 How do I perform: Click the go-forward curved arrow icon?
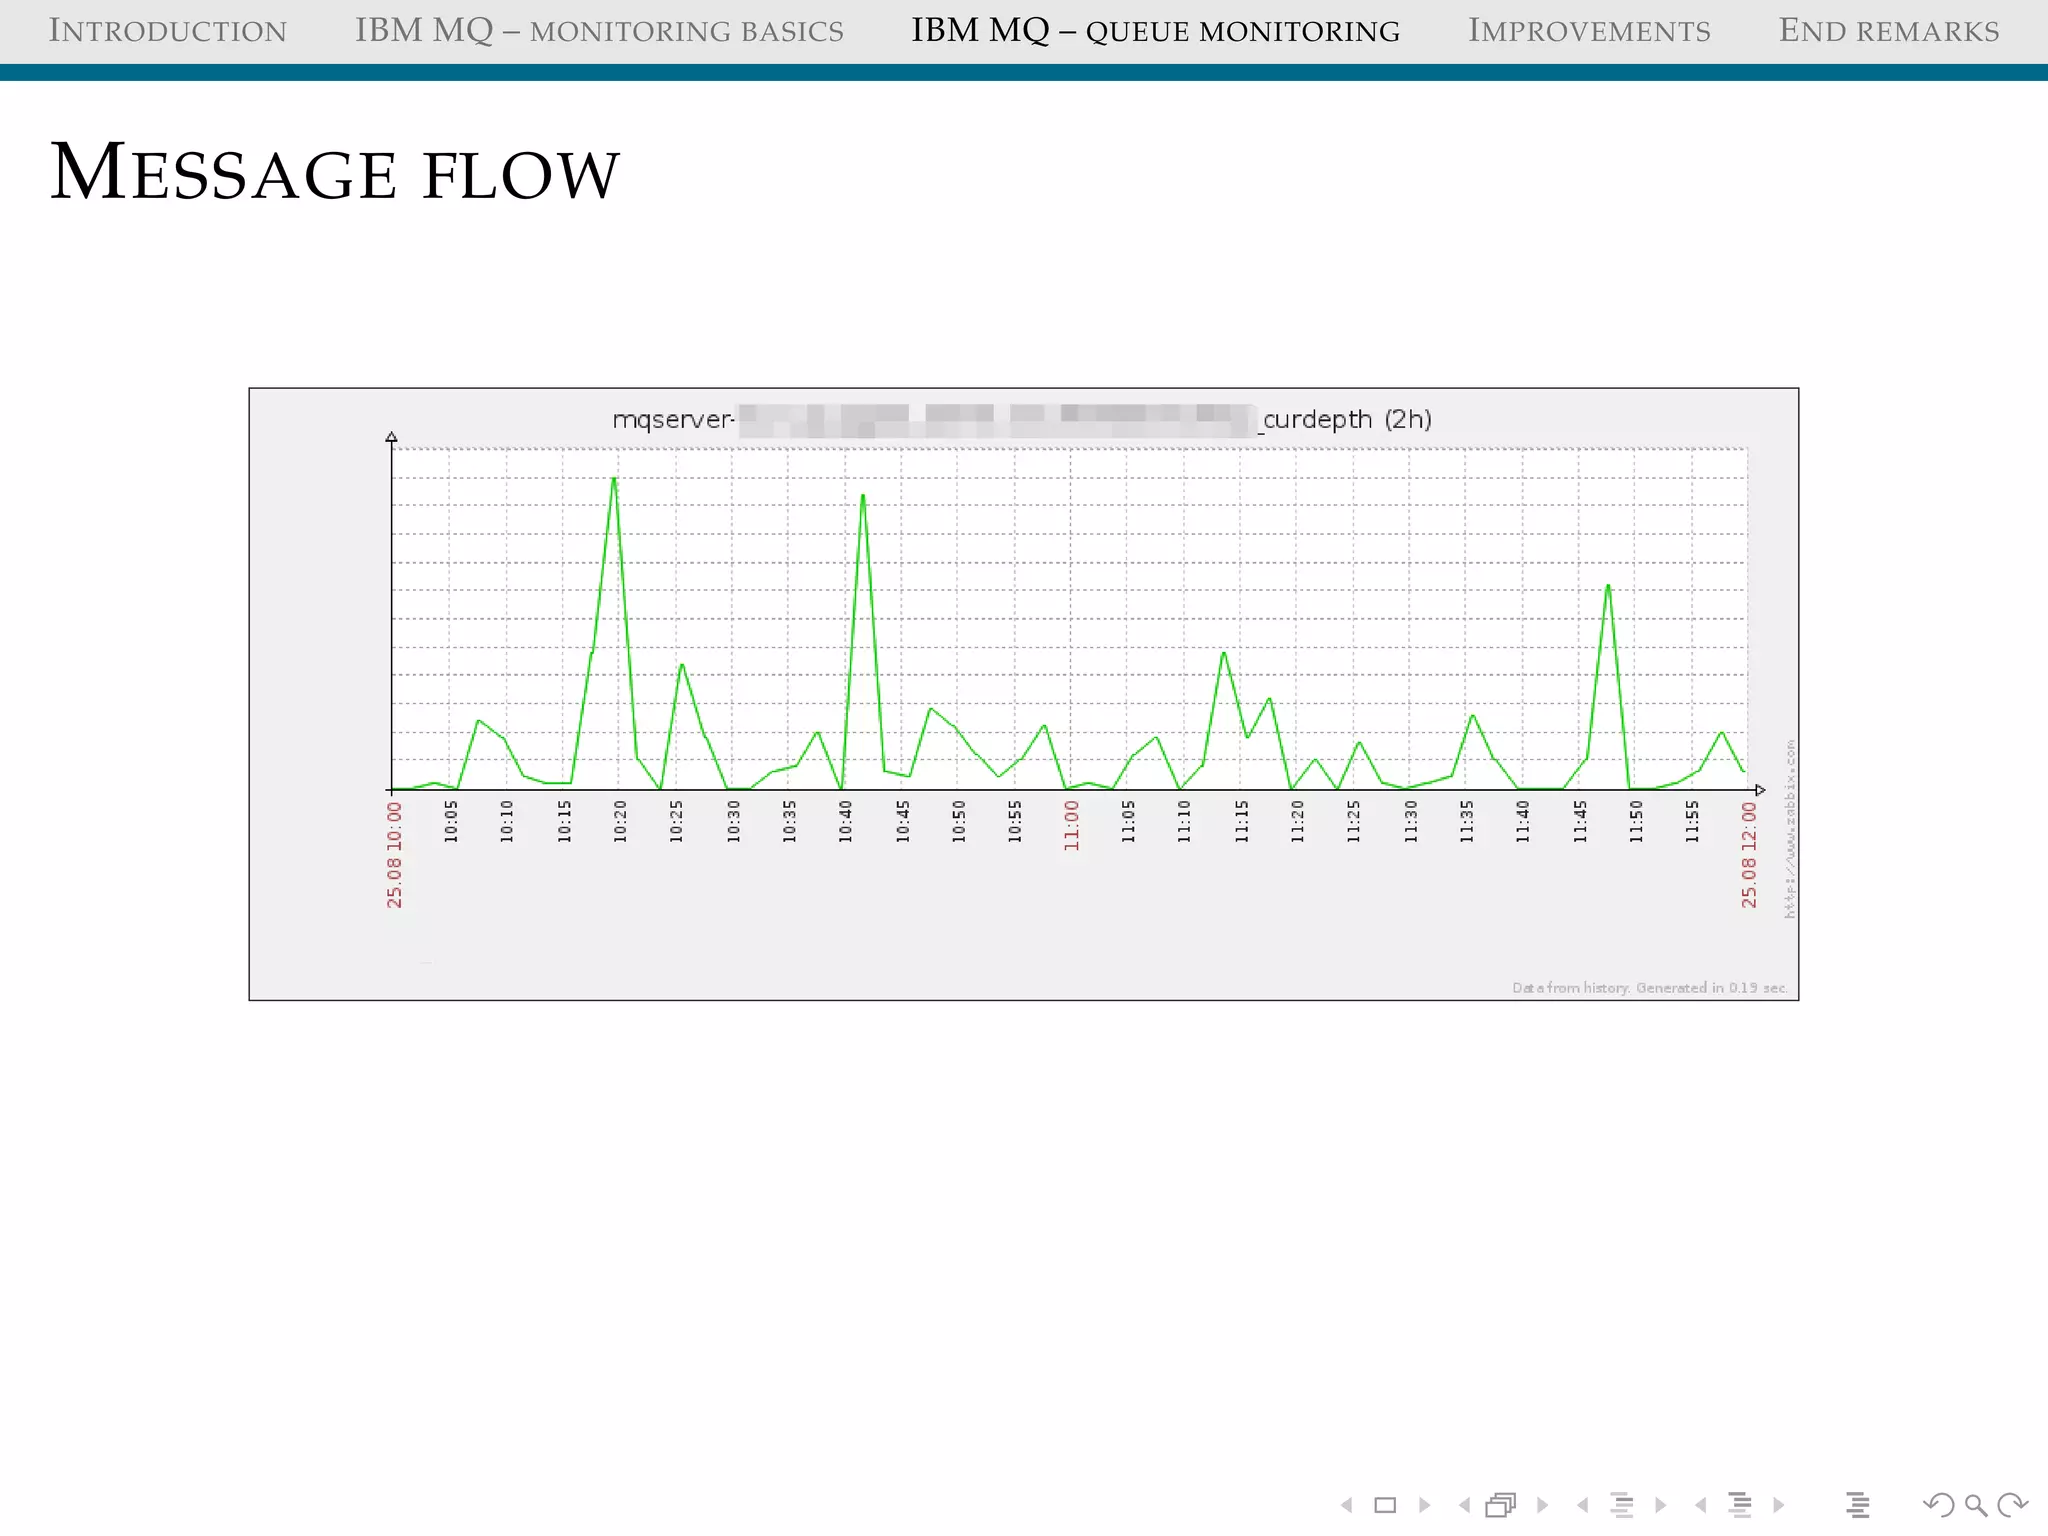pyautogui.click(x=2013, y=1505)
